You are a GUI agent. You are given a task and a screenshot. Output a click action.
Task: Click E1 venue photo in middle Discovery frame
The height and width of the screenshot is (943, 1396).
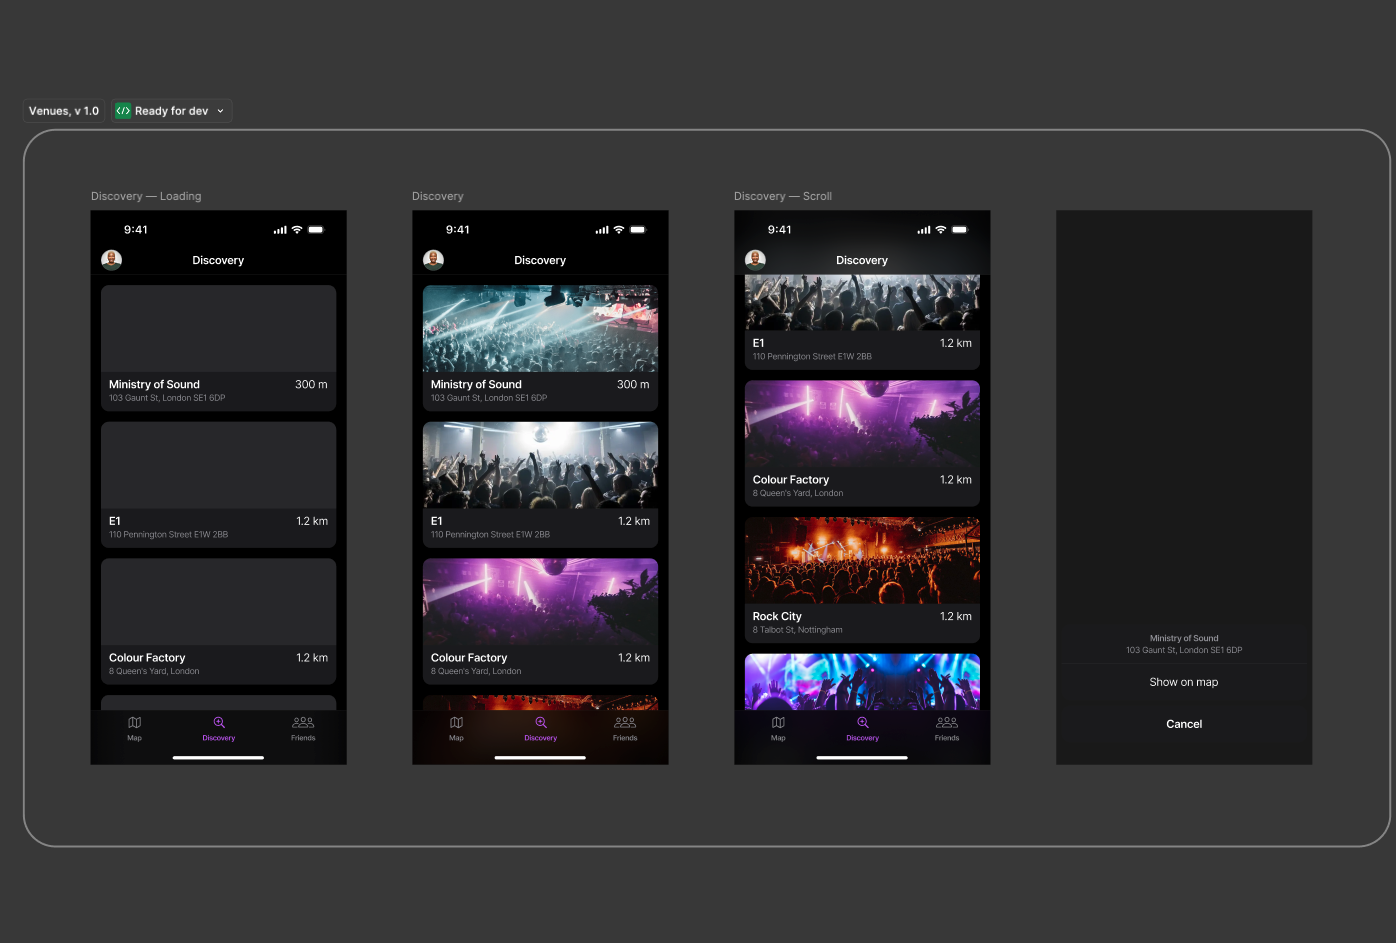tap(540, 465)
